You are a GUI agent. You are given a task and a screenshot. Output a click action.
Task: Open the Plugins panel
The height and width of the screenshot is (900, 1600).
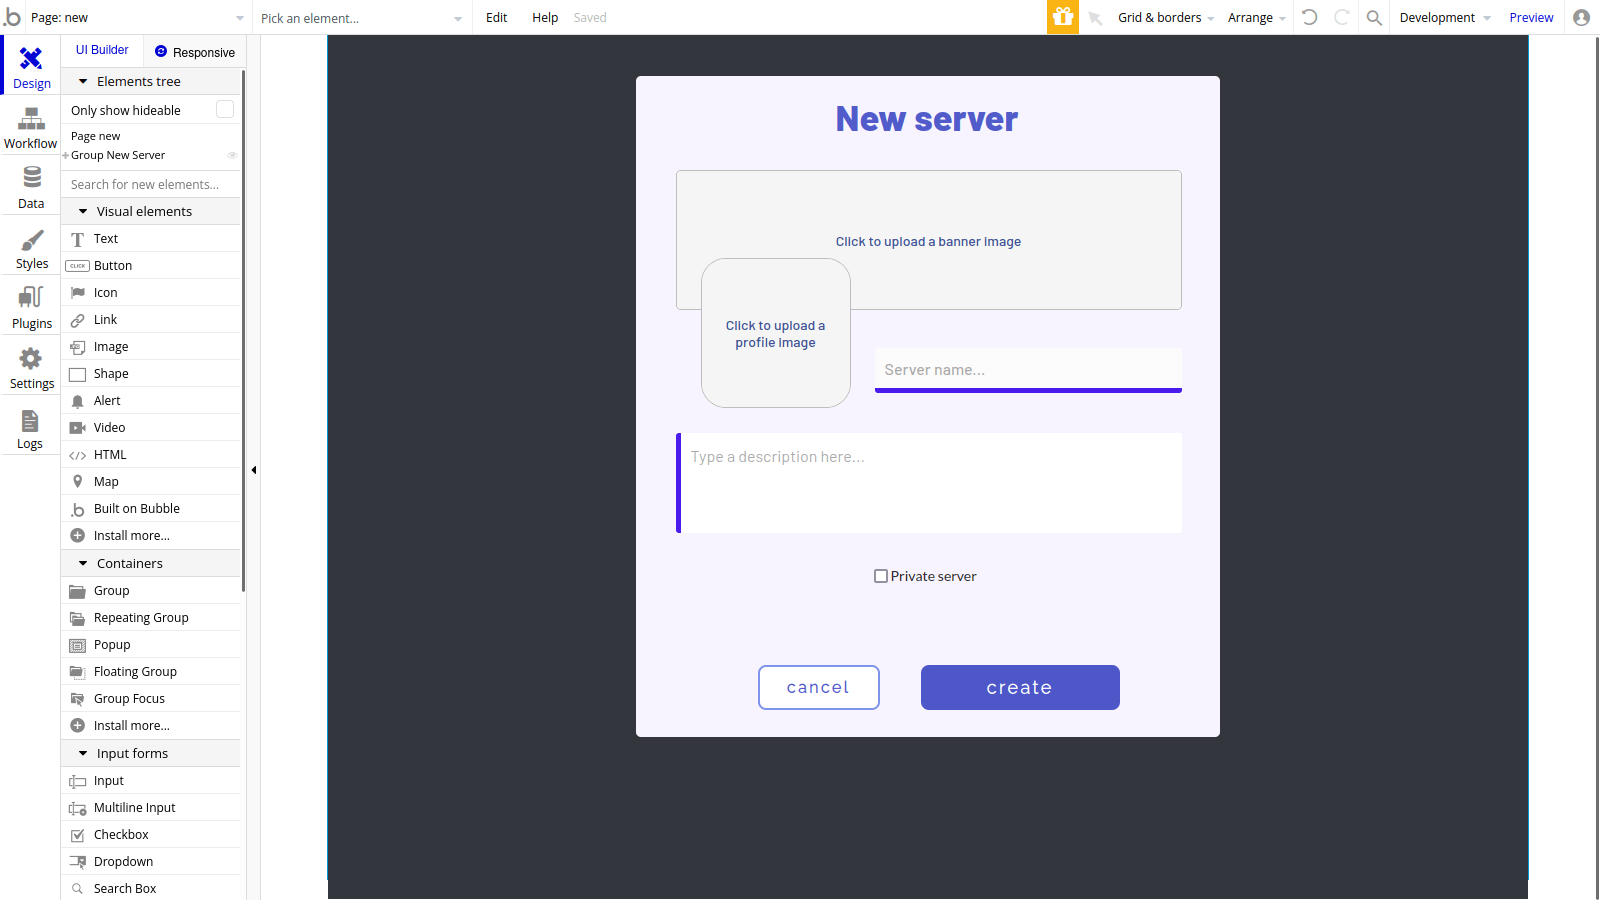tap(30, 308)
